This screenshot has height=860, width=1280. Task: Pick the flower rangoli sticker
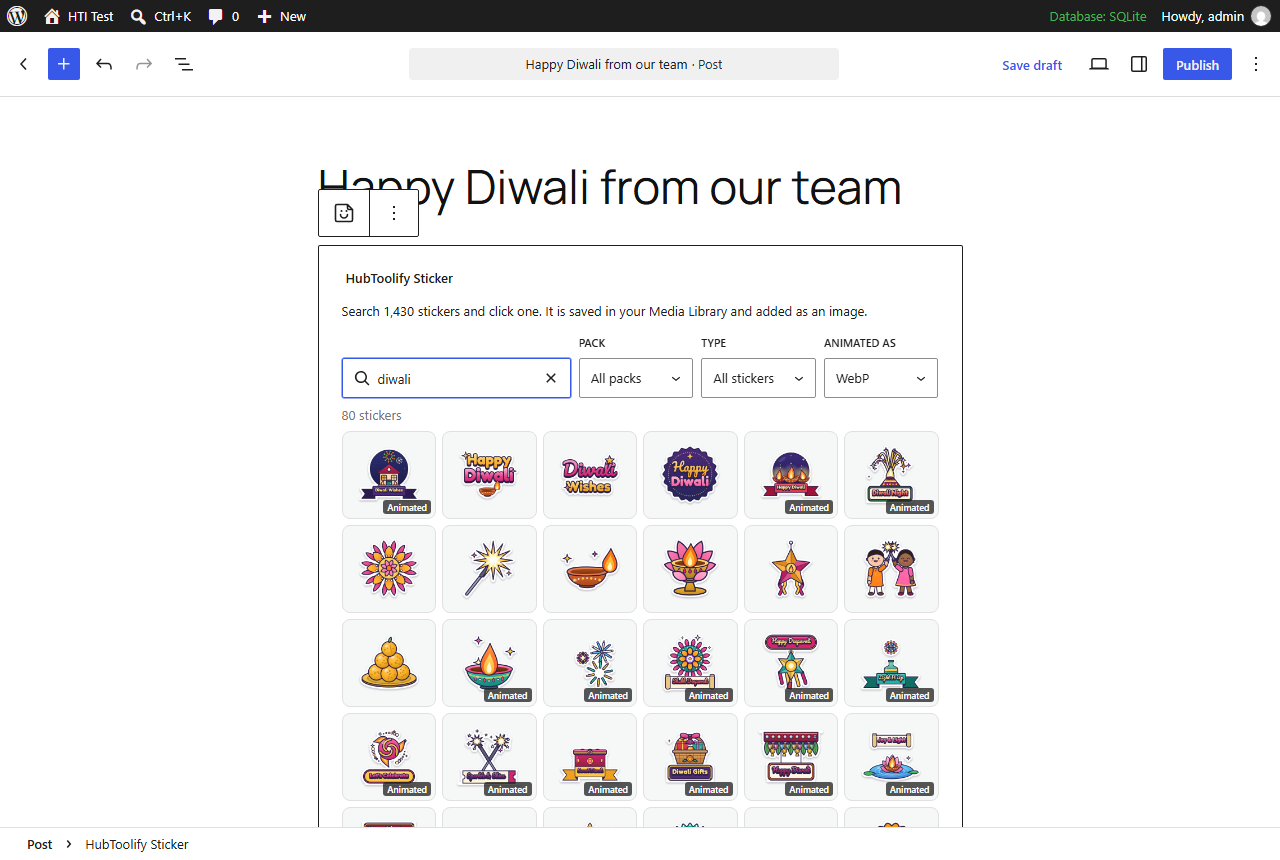click(x=389, y=569)
